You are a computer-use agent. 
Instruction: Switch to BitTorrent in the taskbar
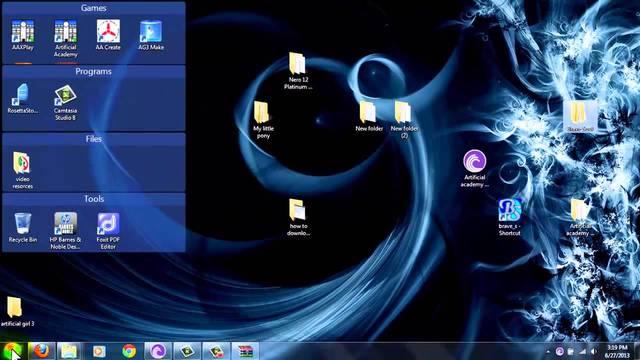click(158, 351)
